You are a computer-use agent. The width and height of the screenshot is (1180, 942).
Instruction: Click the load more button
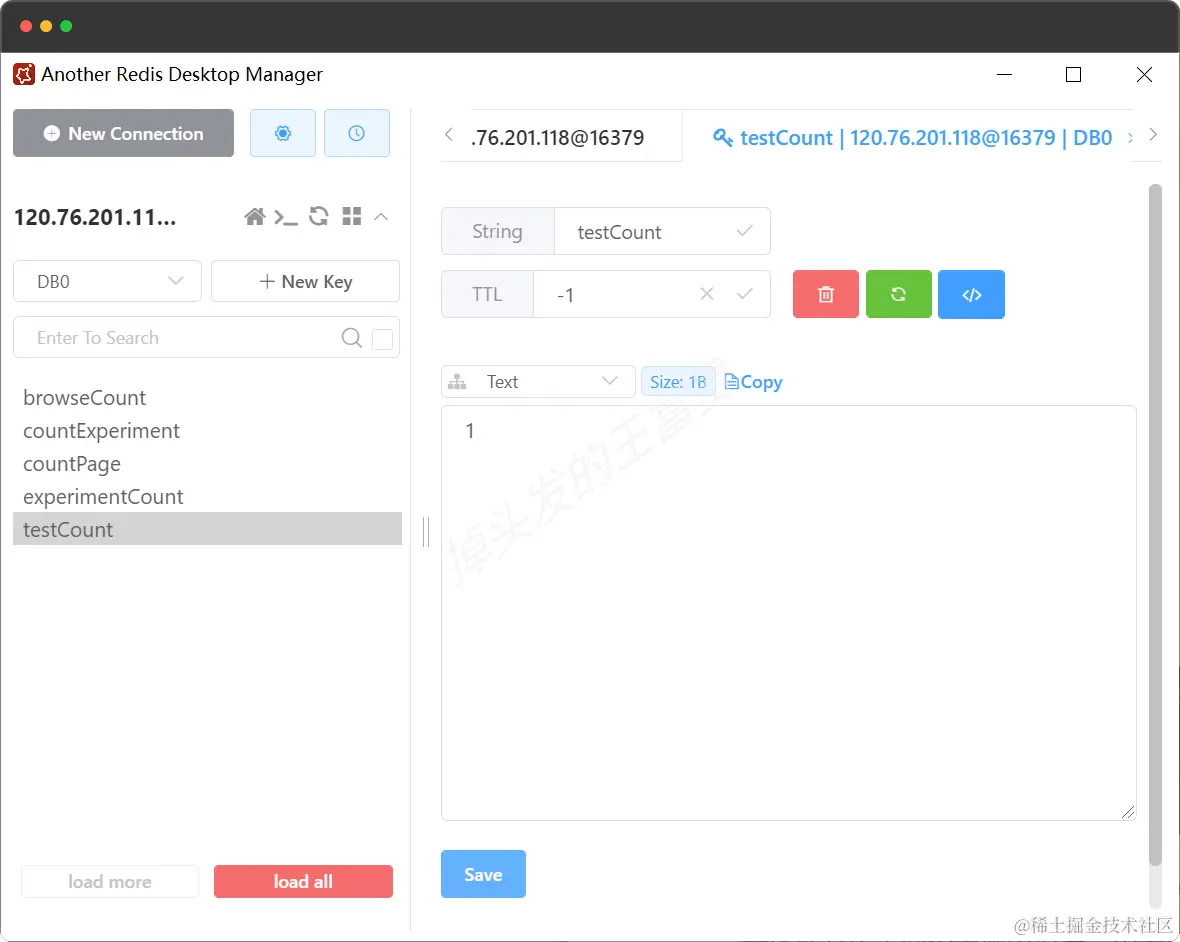(x=110, y=881)
